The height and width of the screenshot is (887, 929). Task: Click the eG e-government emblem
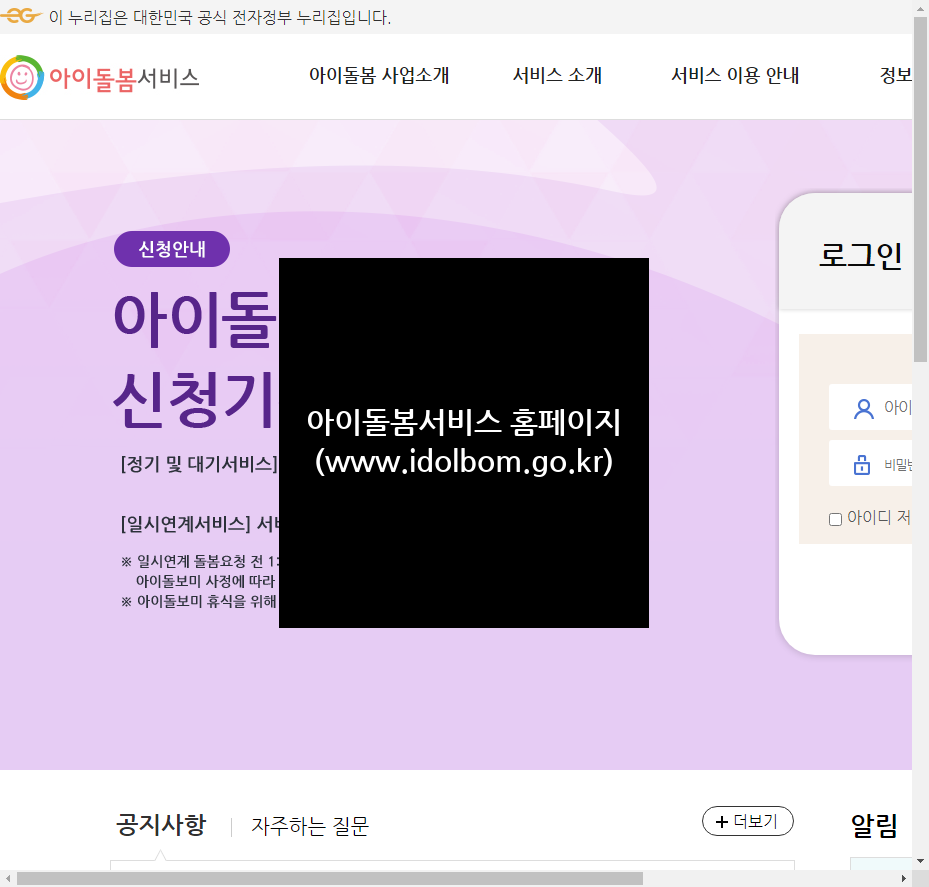[x=21, y=16]
